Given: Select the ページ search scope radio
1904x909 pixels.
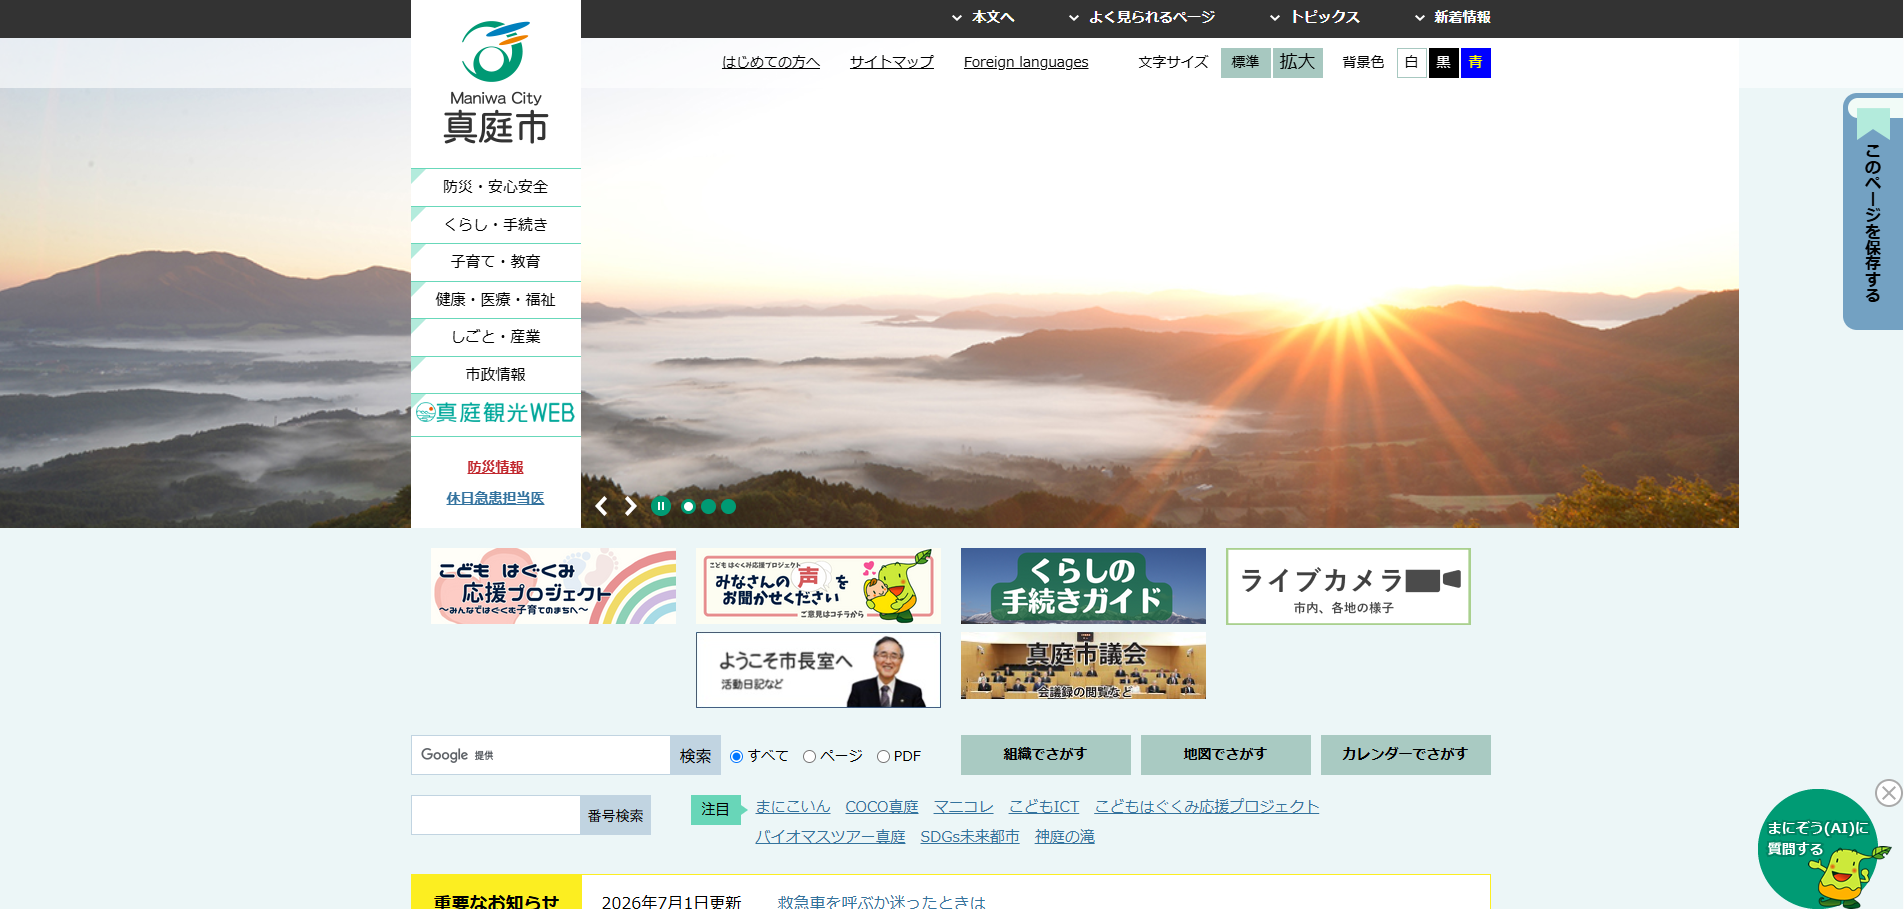Looking at the screenshot, I should [810, 756].
